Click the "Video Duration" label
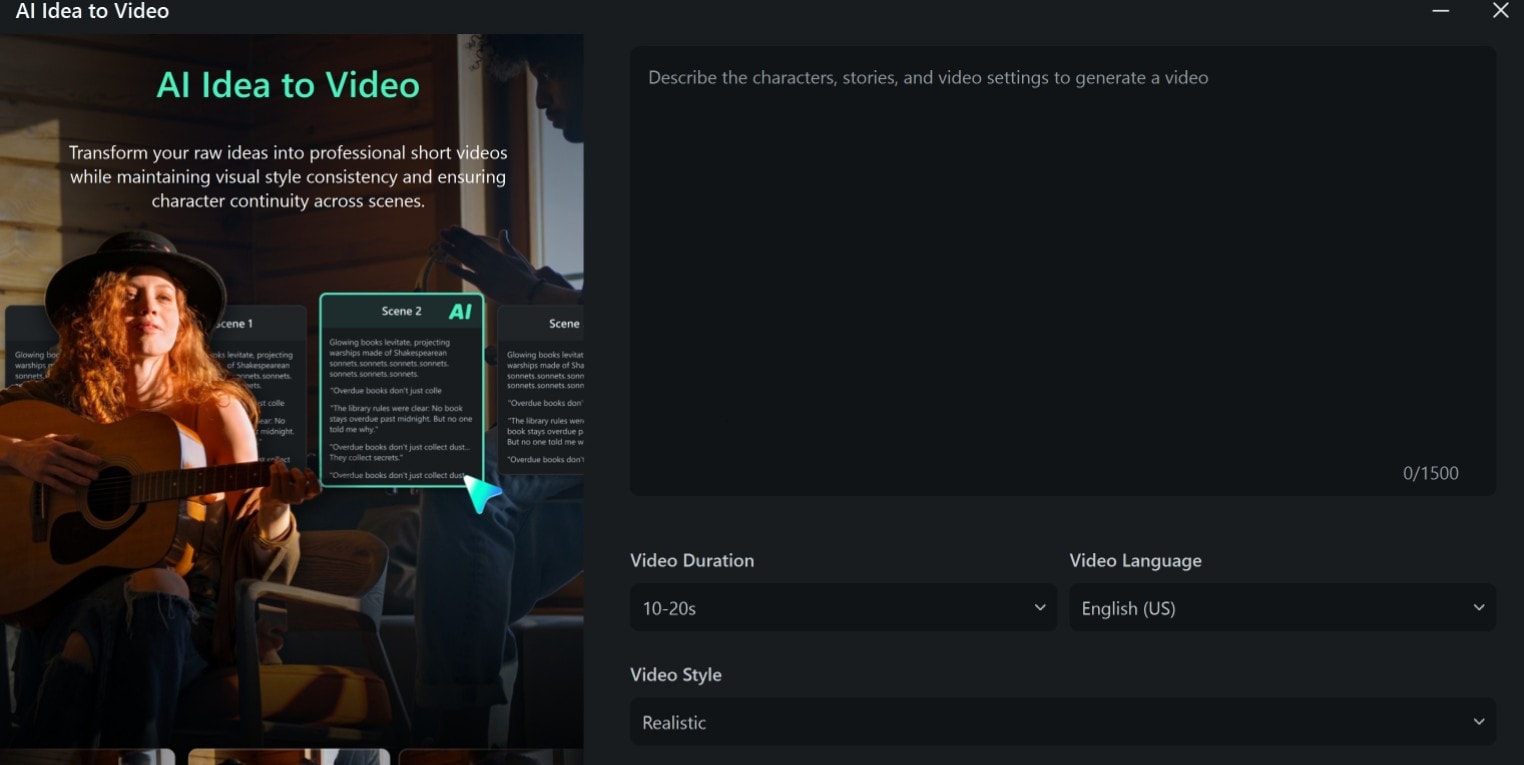 click(692, 560)
